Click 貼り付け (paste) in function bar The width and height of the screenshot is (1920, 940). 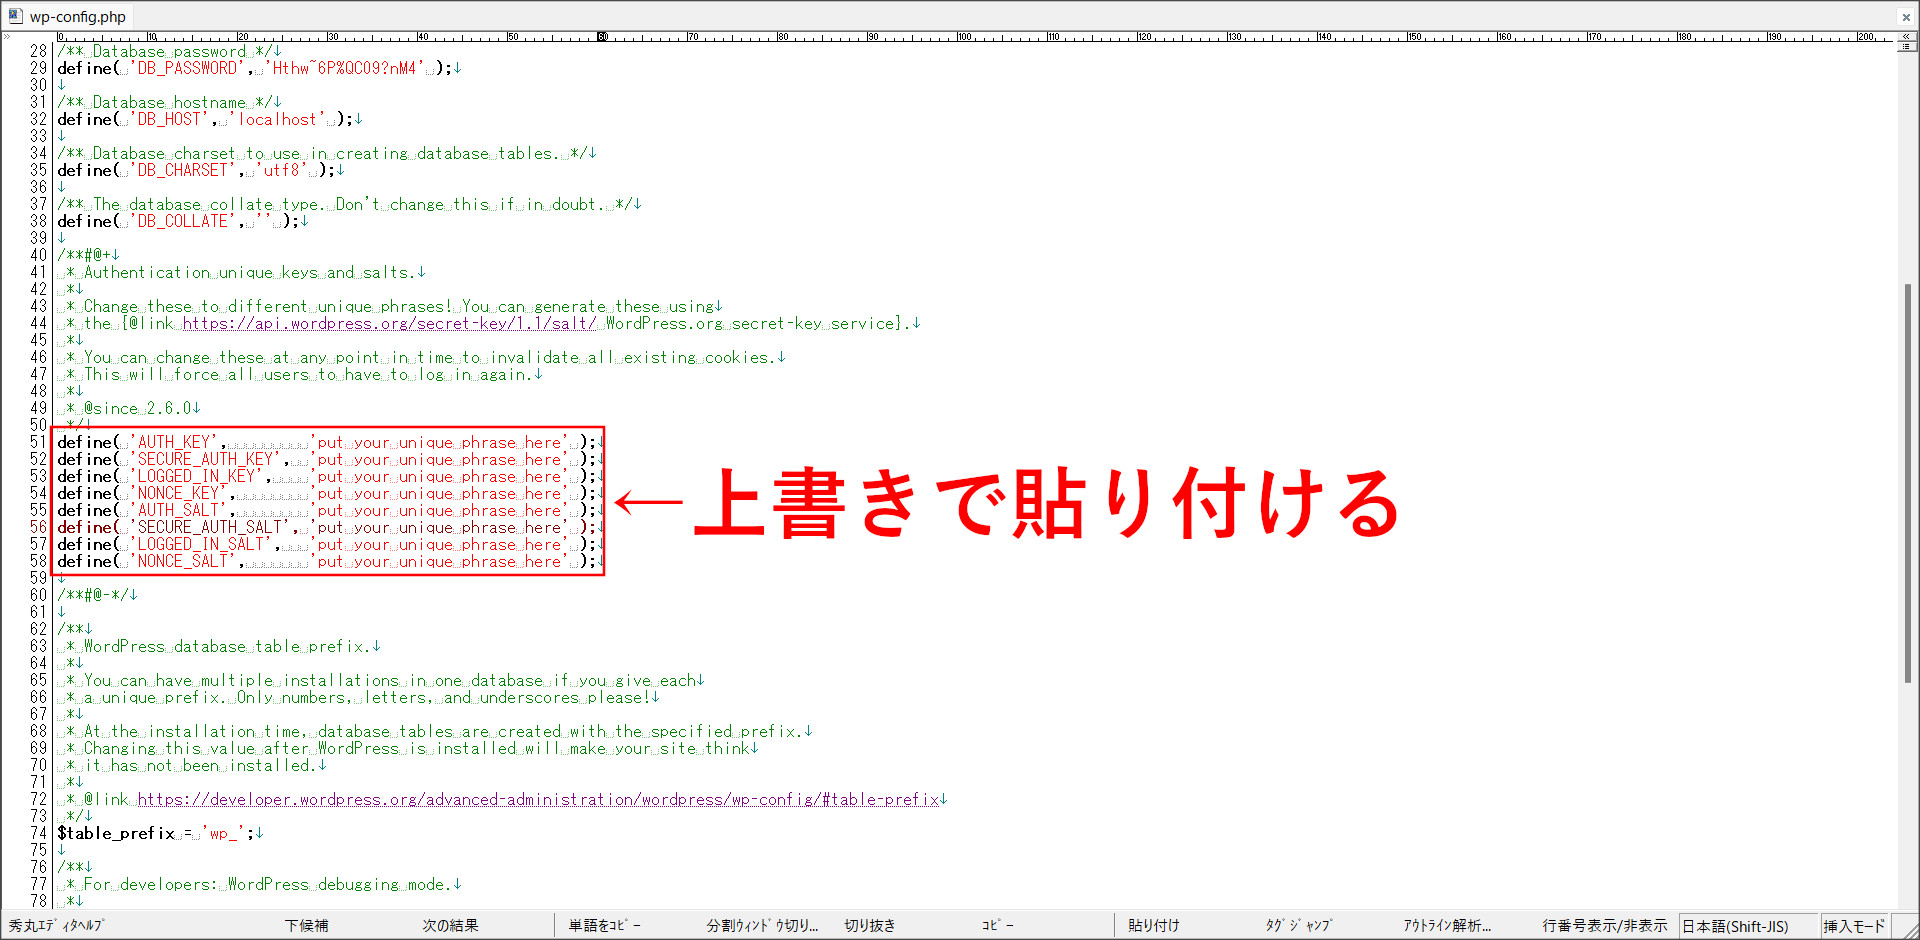tap(1154, 926)
